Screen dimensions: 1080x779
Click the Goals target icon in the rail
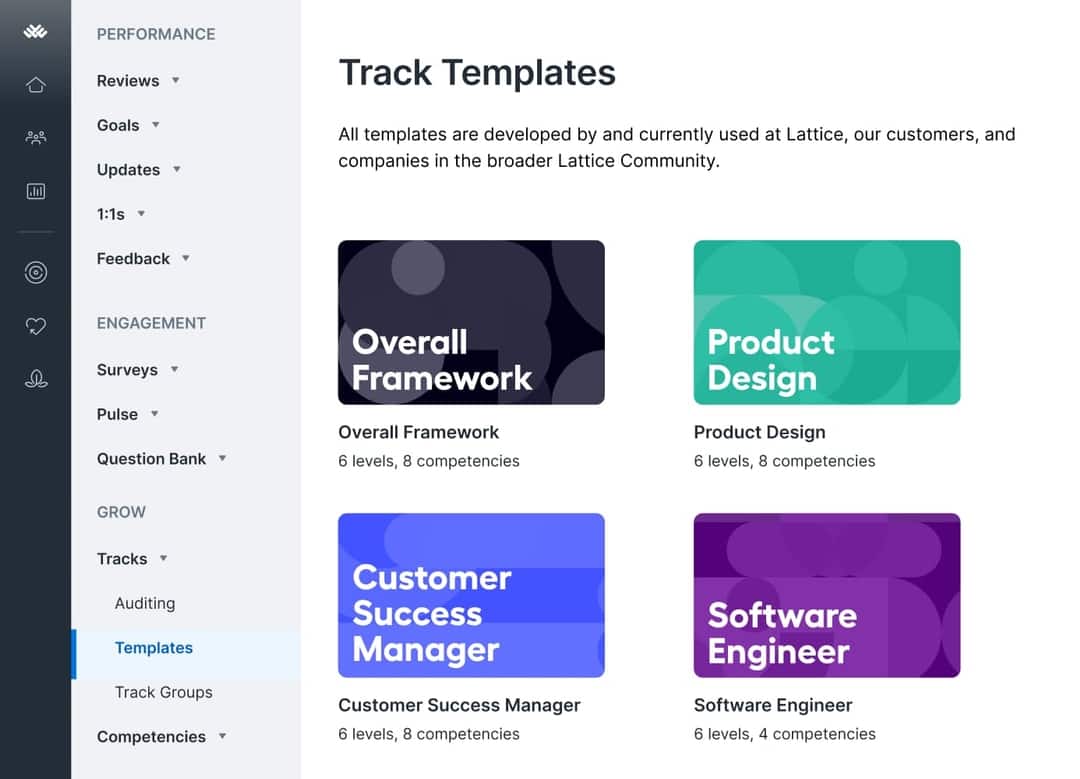tap(35, 271)
